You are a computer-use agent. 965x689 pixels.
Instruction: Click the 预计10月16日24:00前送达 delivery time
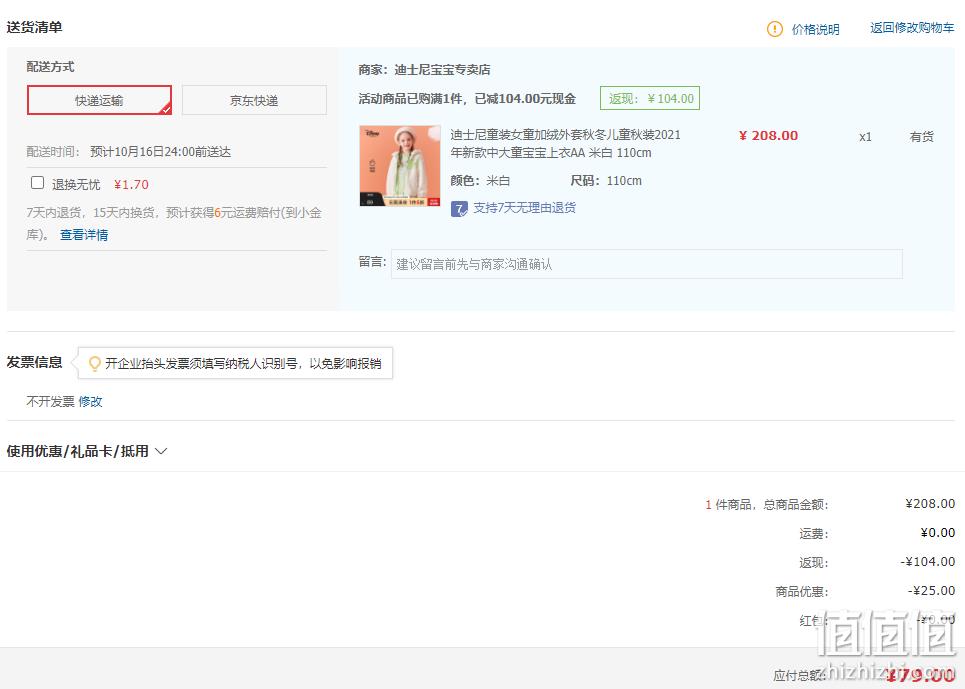(x=161, y=151)
